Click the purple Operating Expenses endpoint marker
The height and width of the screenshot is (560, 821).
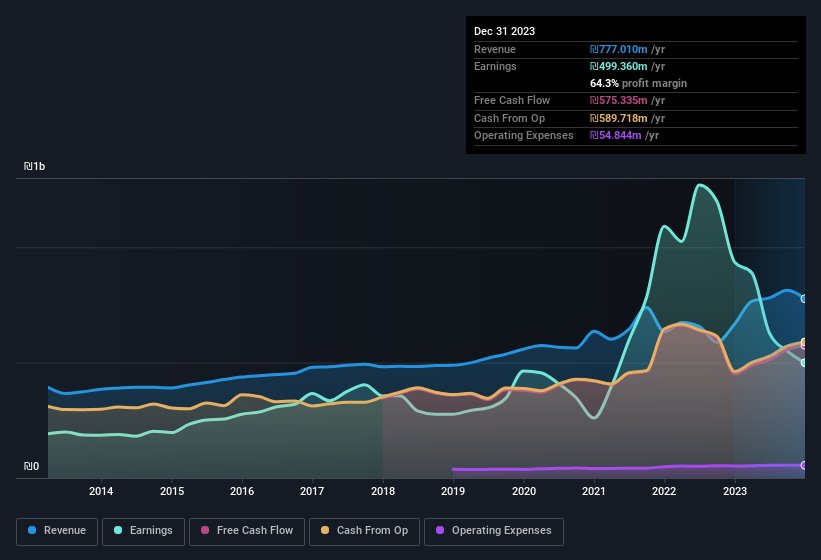coord(804,465)
